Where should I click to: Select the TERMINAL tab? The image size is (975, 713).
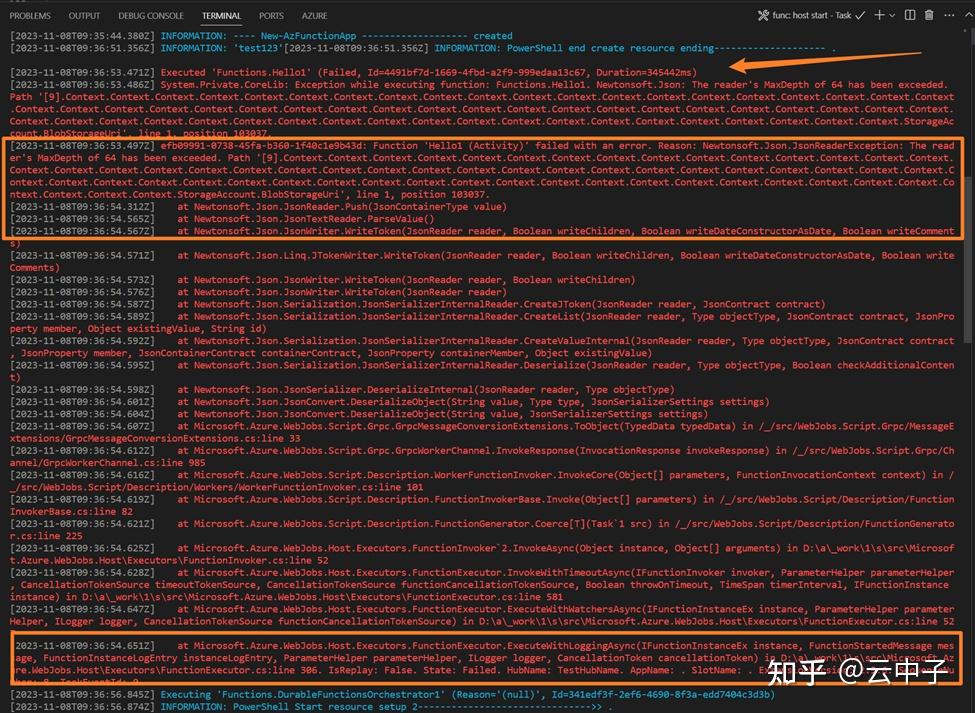[221, 15]
